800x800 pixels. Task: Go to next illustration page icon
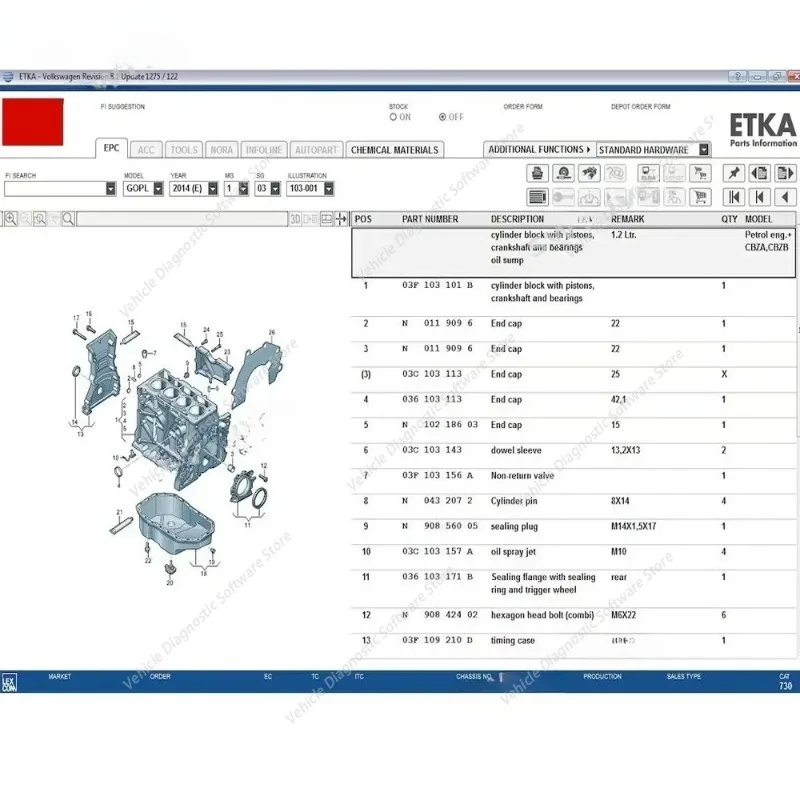click(785, 173)
